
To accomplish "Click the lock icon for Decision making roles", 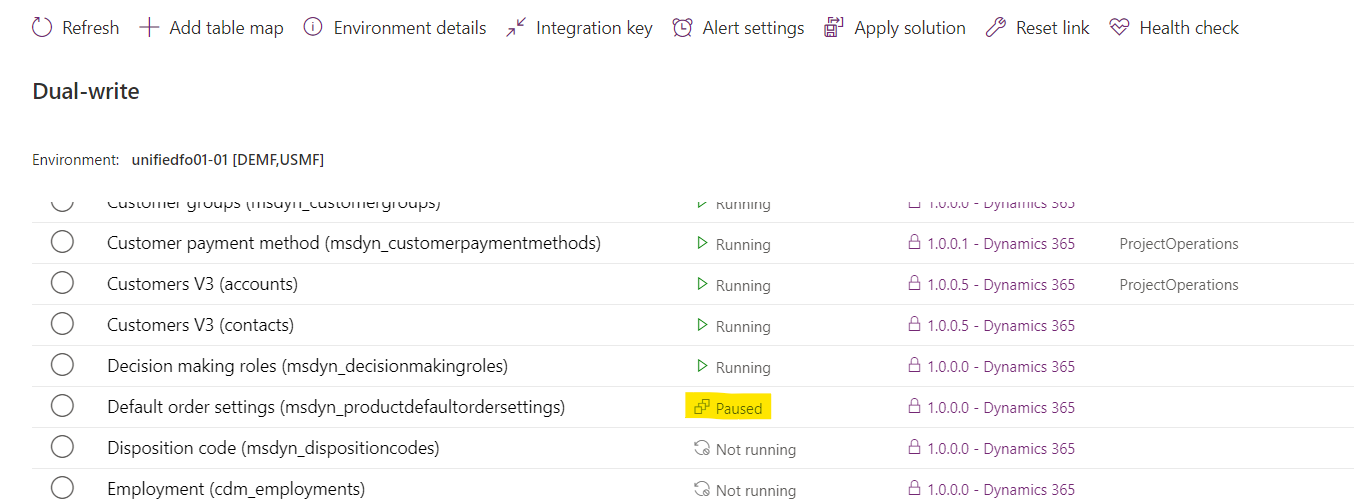I will pyautogui.click(x=913, y=366).
